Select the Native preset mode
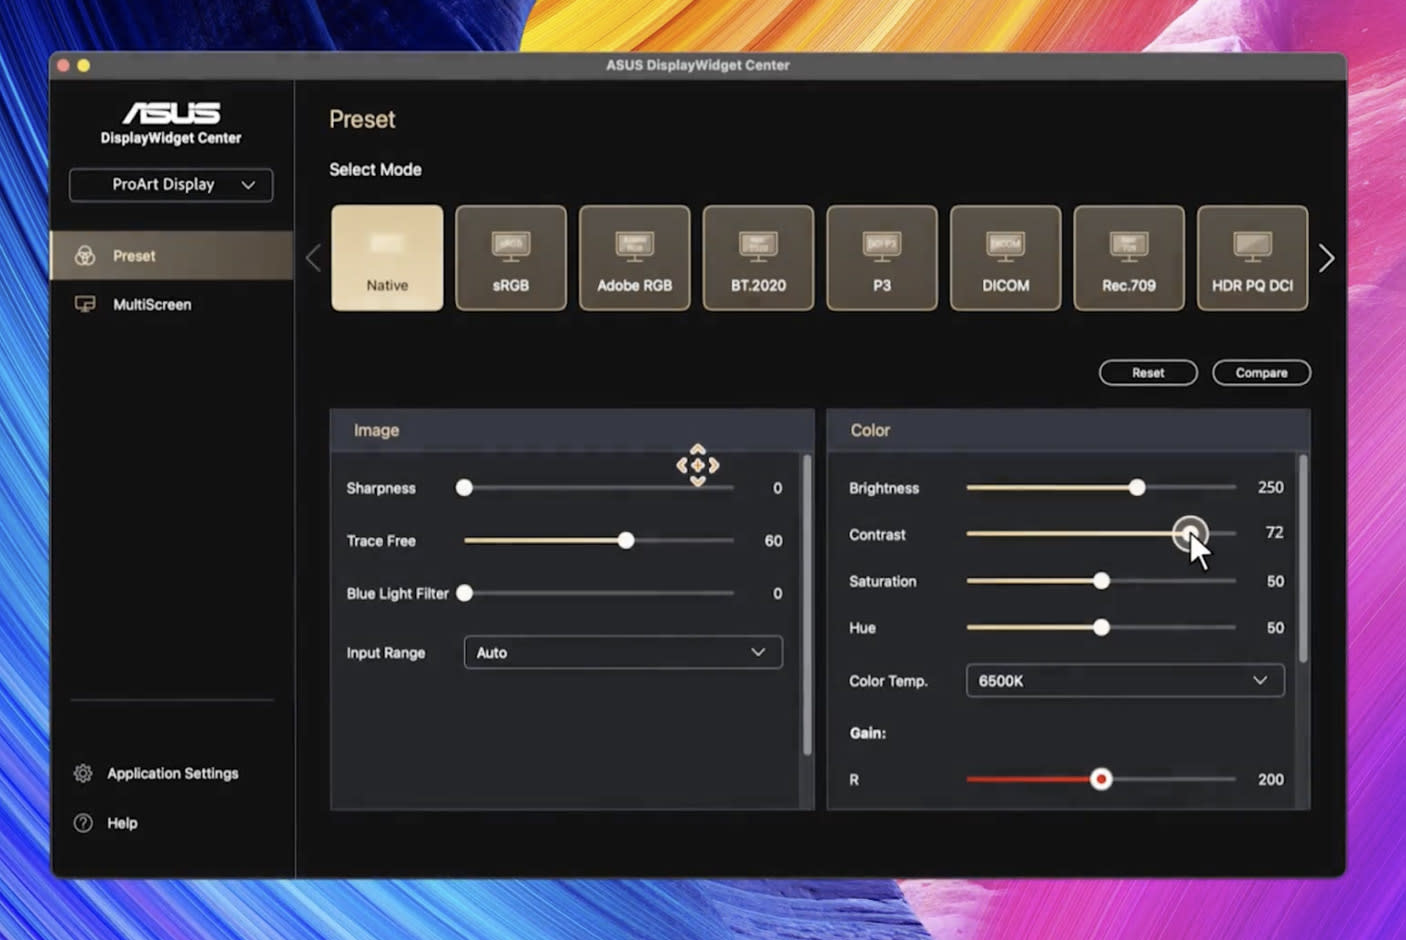Viewport: 1406px width, 940px height. click(387, 258)
